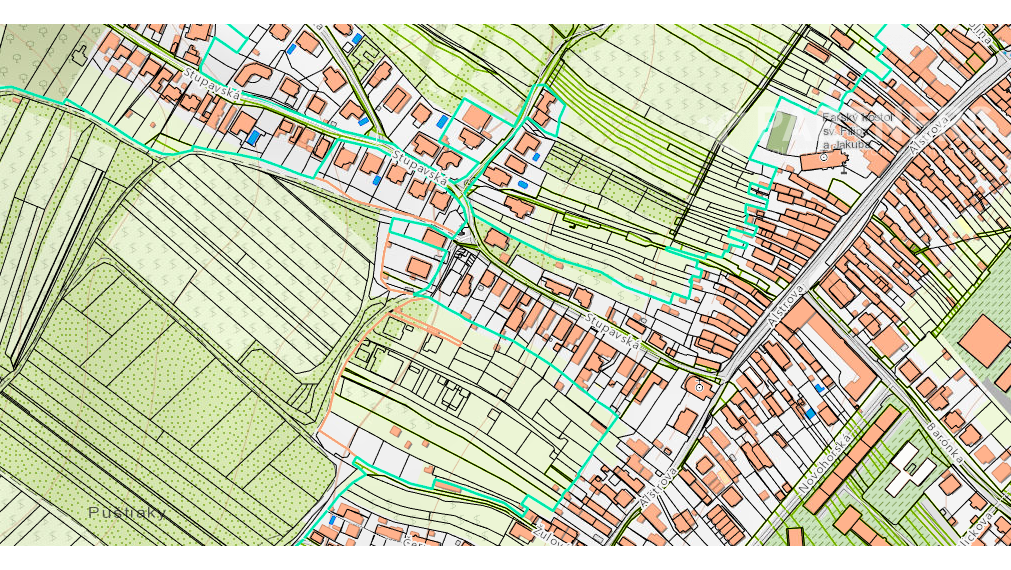
Task: Click Stupavská label nearest the Alstrova junction
Action: [613, 331]
